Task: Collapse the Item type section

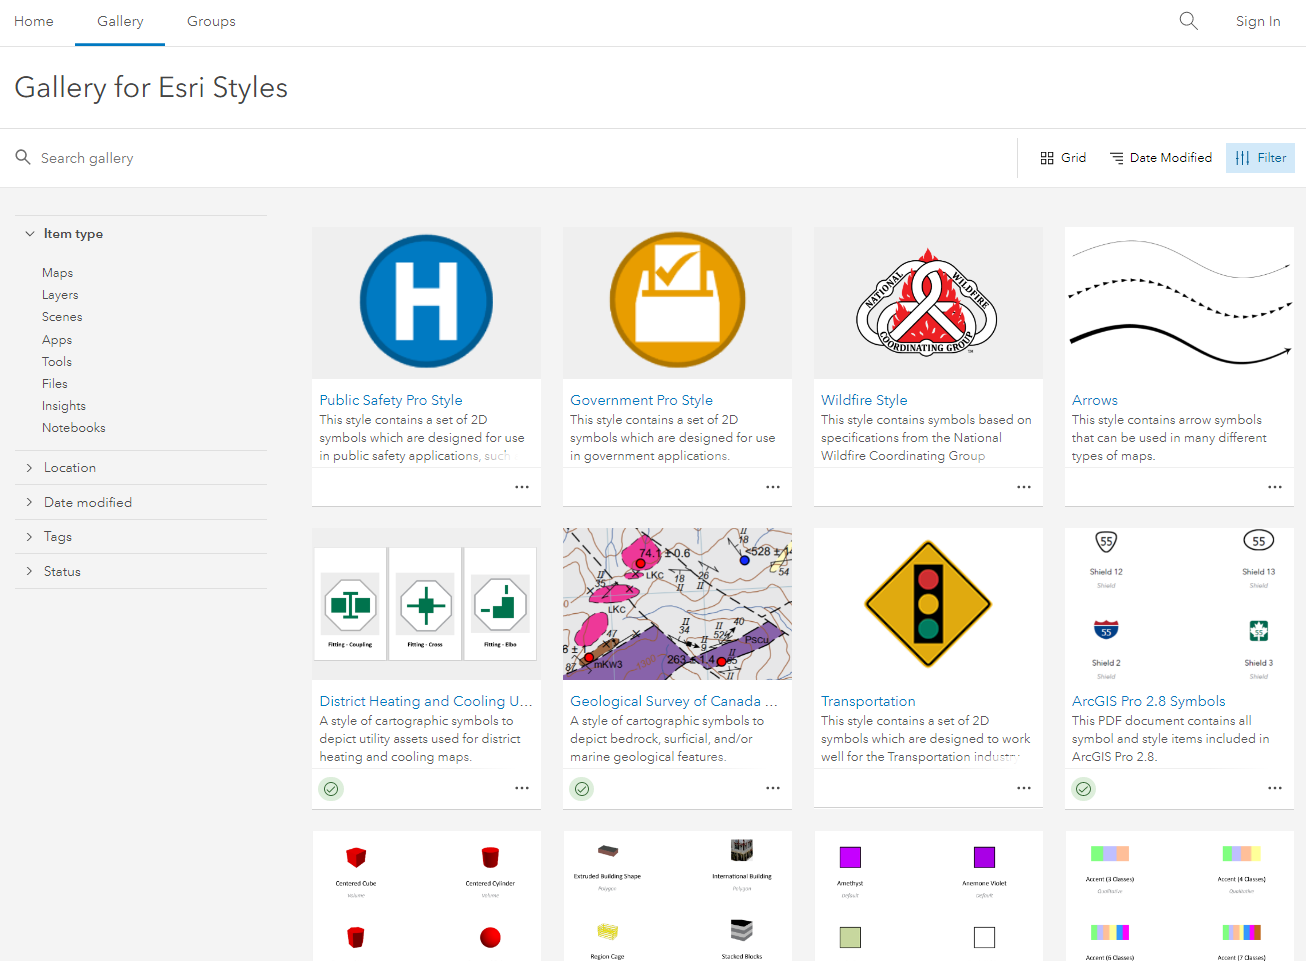Action: pos(29,233)
